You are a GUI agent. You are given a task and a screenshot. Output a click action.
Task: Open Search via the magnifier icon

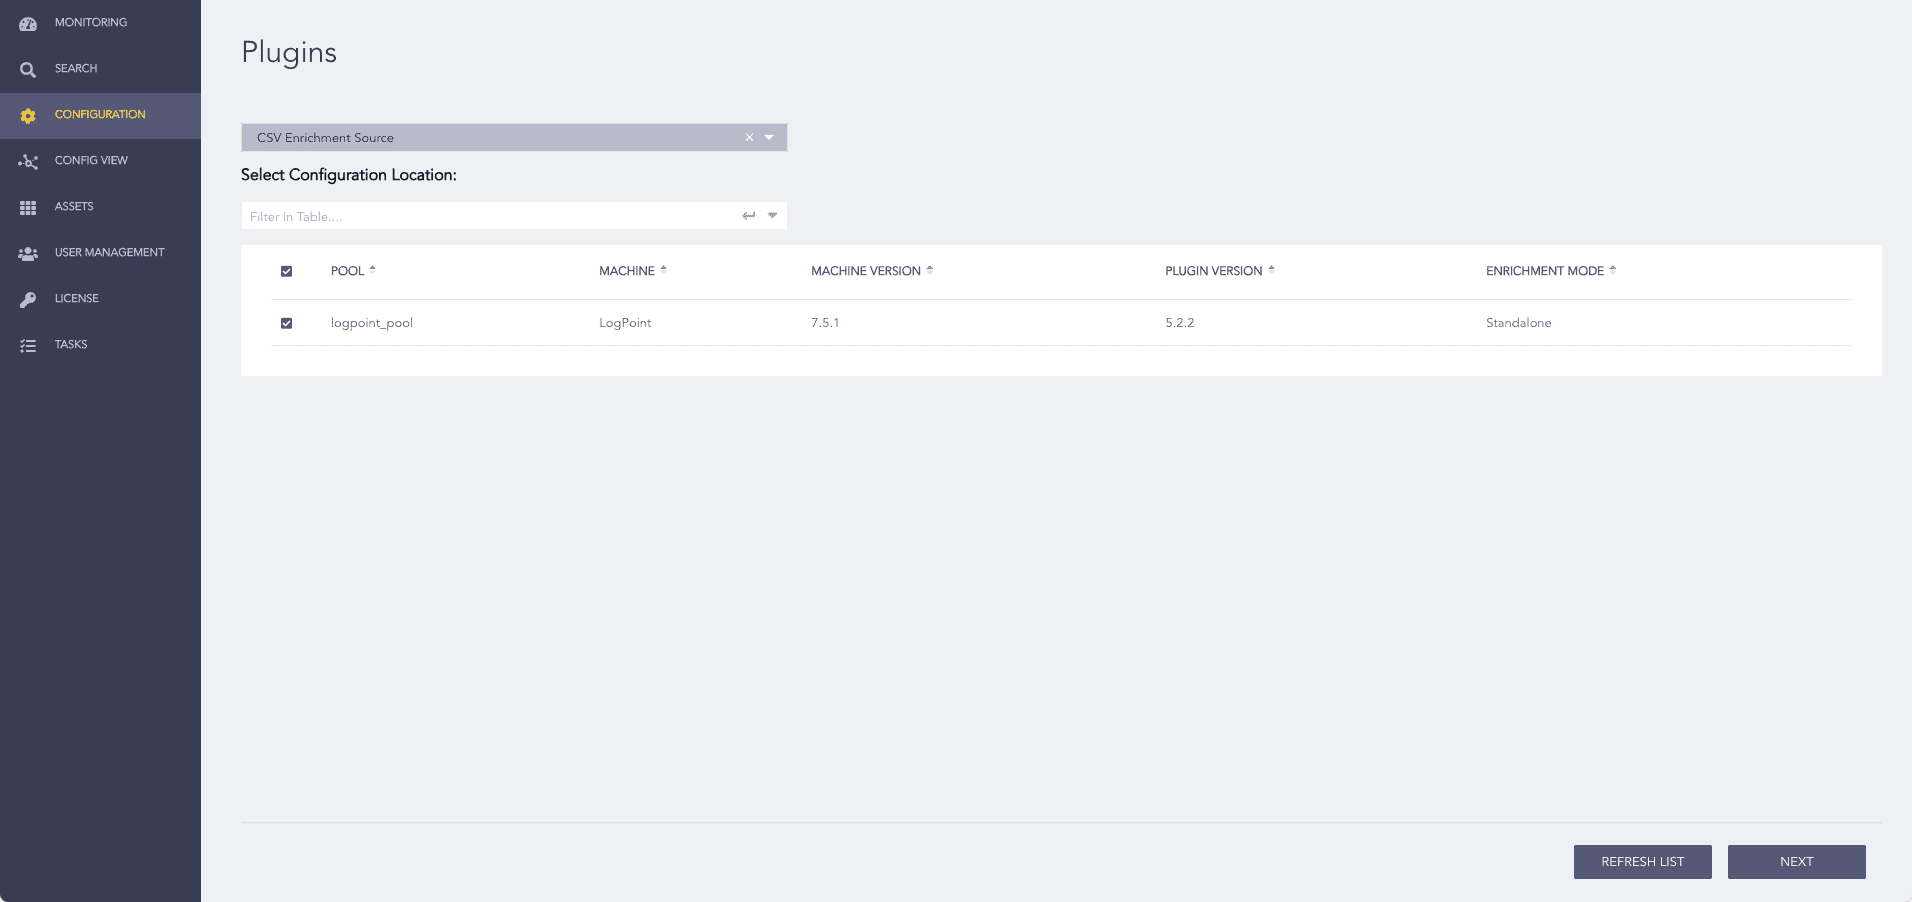(x=28, y=68)
